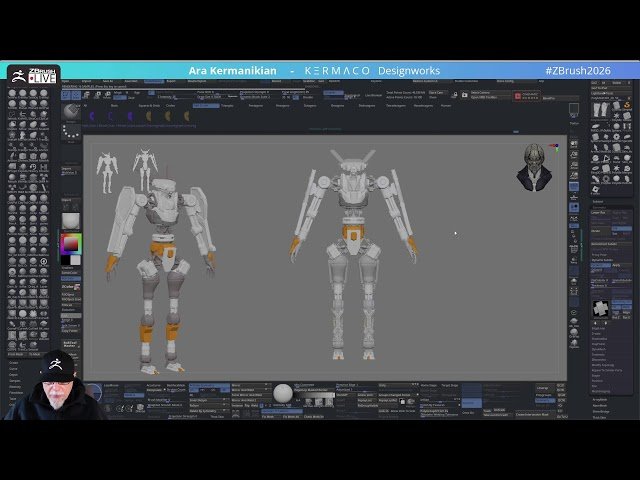This screenshot has height=480, width=640.
Task: Click the camera head view thumbnail
Action: pos(534,168)
